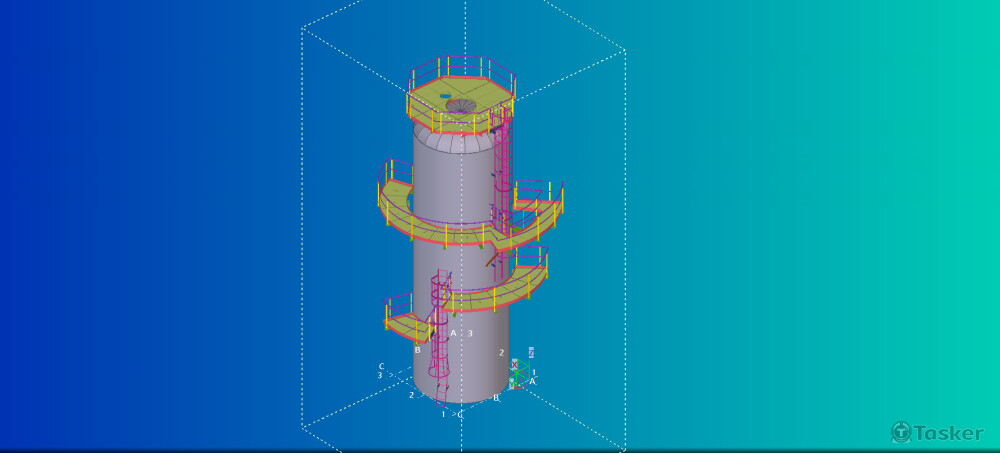Select the upper caged ladder
Screen dimensions: 1000x453
pyautogui.click(x=502, y=170)
